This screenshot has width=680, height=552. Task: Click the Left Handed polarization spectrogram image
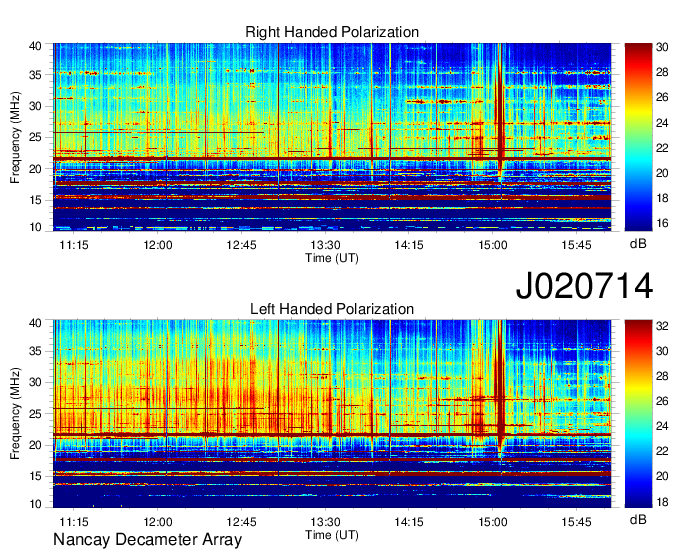tap(332, 414)
